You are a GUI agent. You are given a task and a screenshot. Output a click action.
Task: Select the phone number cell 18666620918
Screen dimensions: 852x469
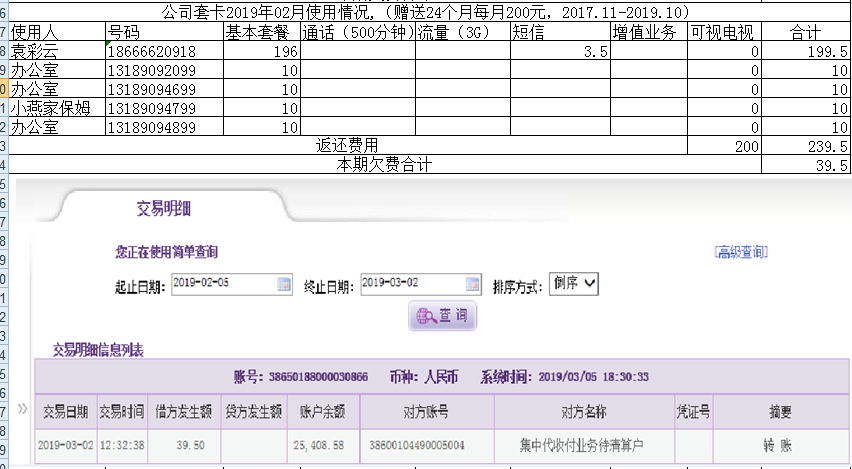[162, 51]
